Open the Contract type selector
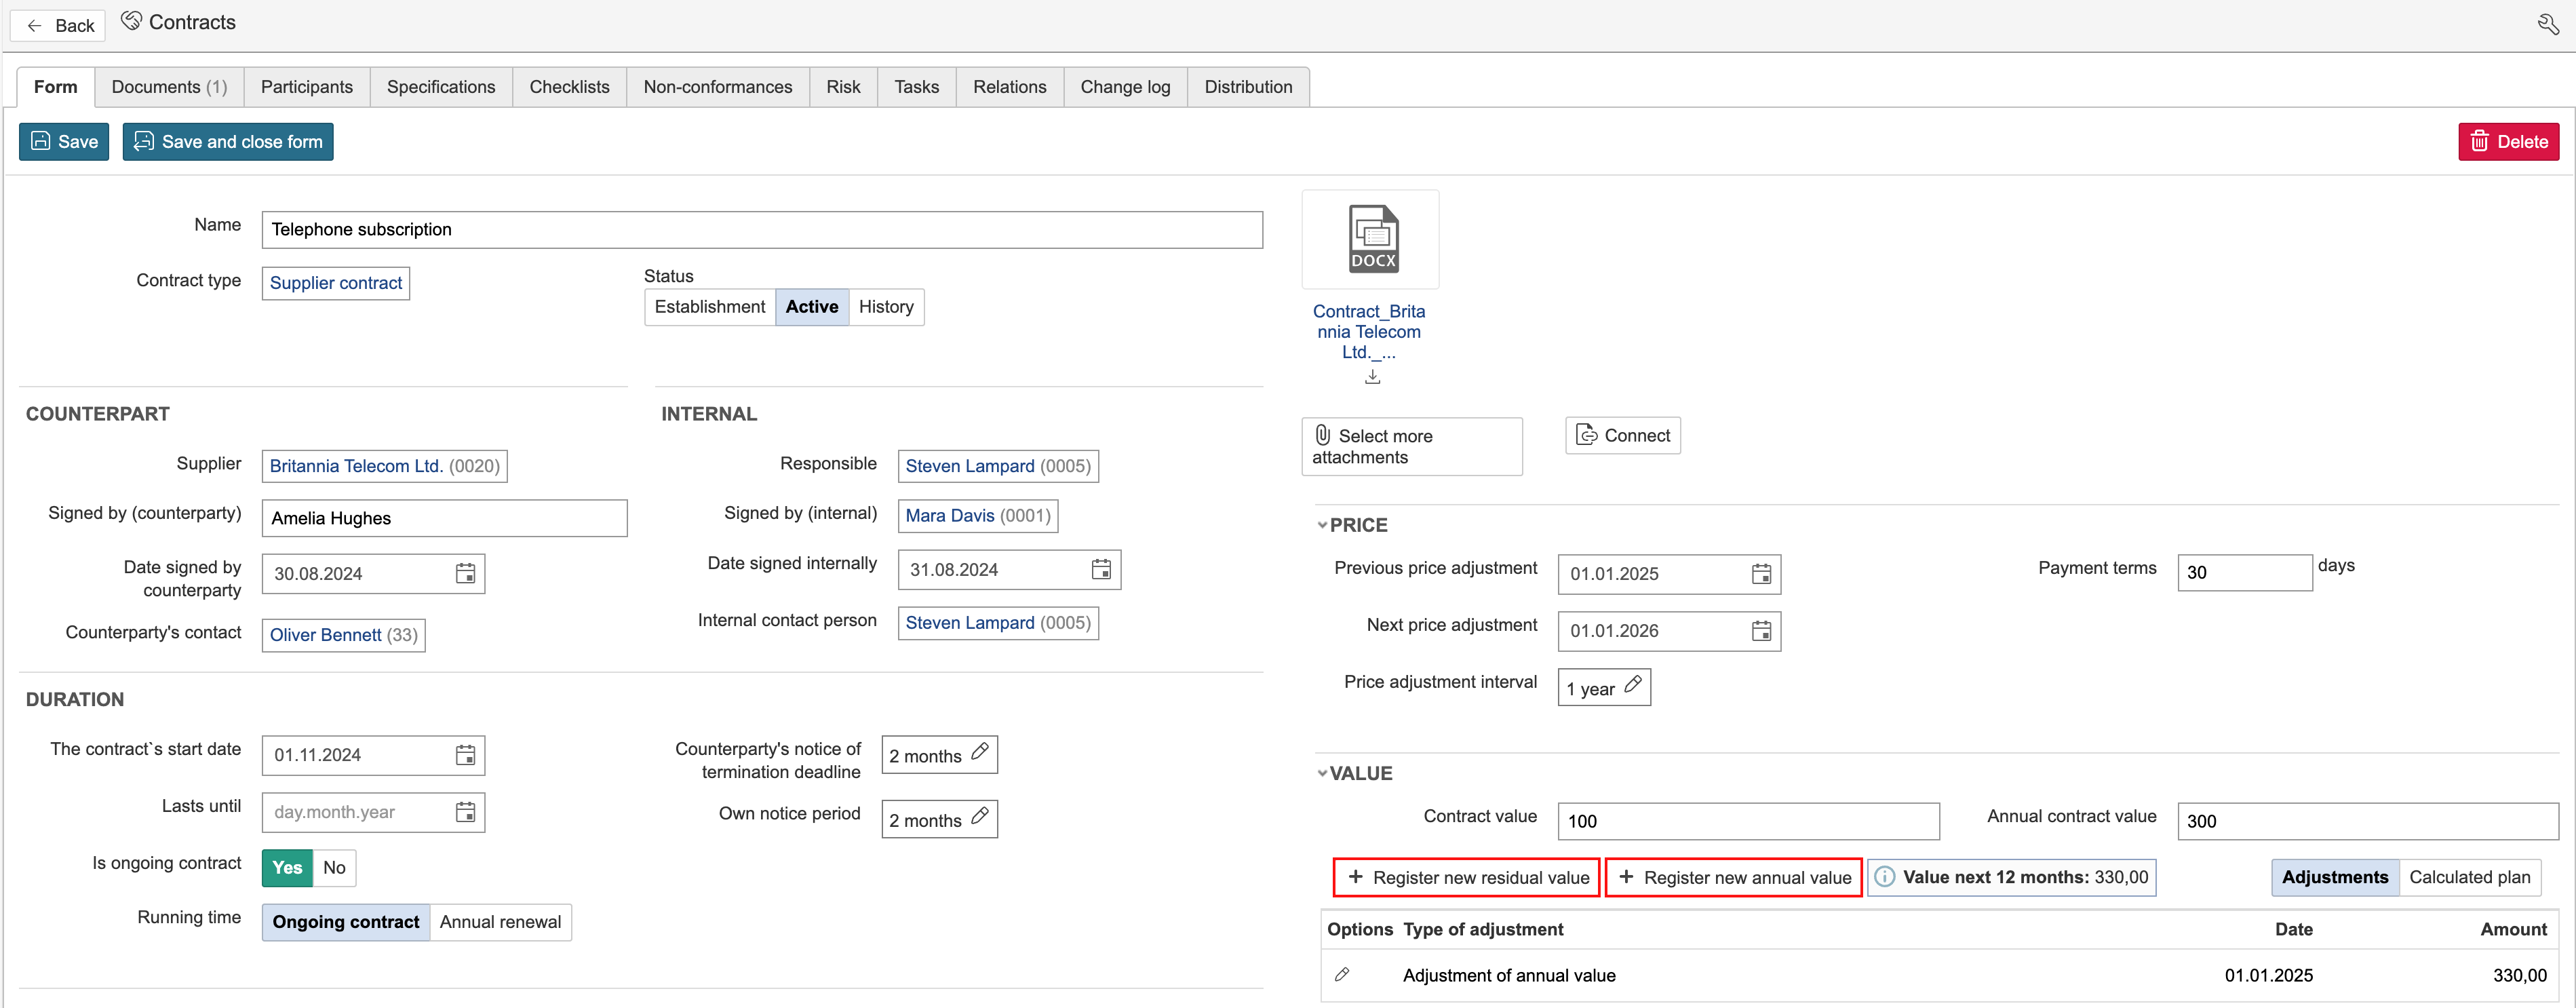Screen dimensions: 2576x1008 tap(336, 283)
